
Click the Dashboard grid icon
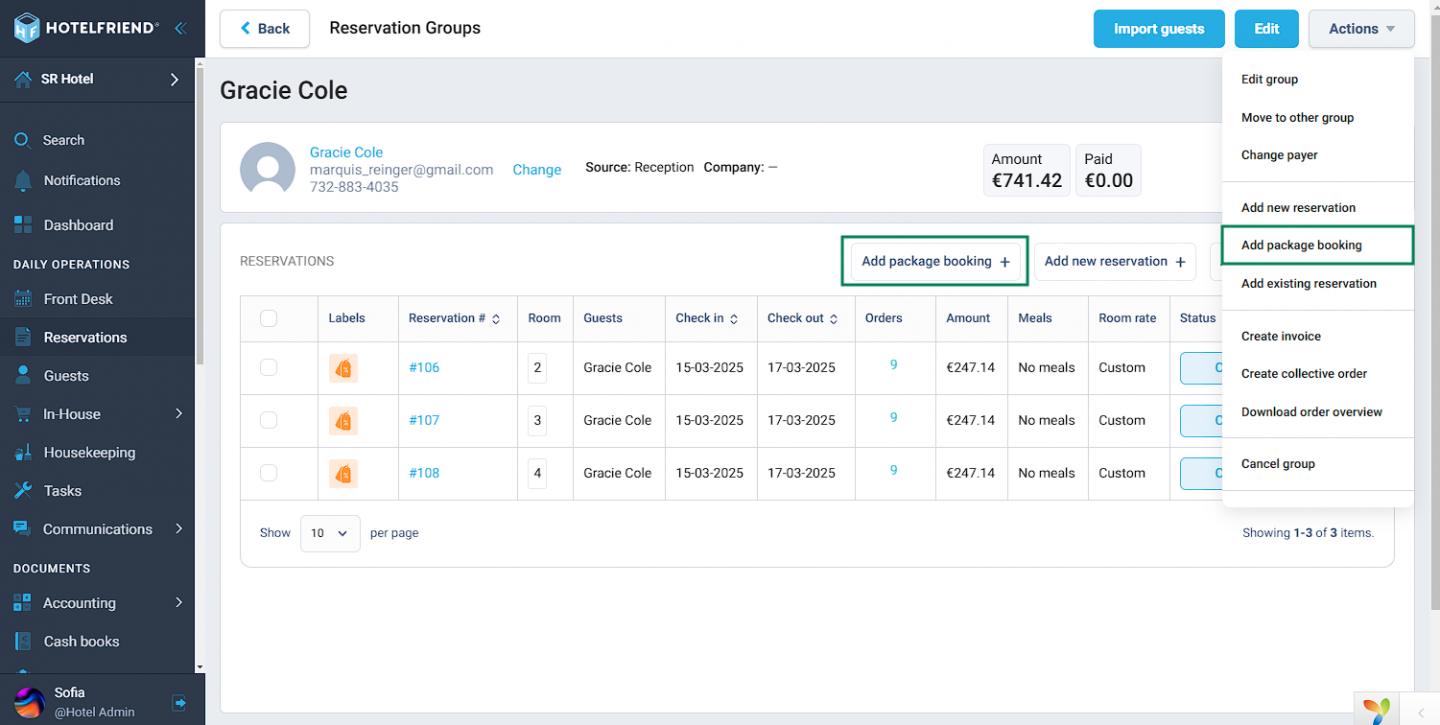point(23,225)
